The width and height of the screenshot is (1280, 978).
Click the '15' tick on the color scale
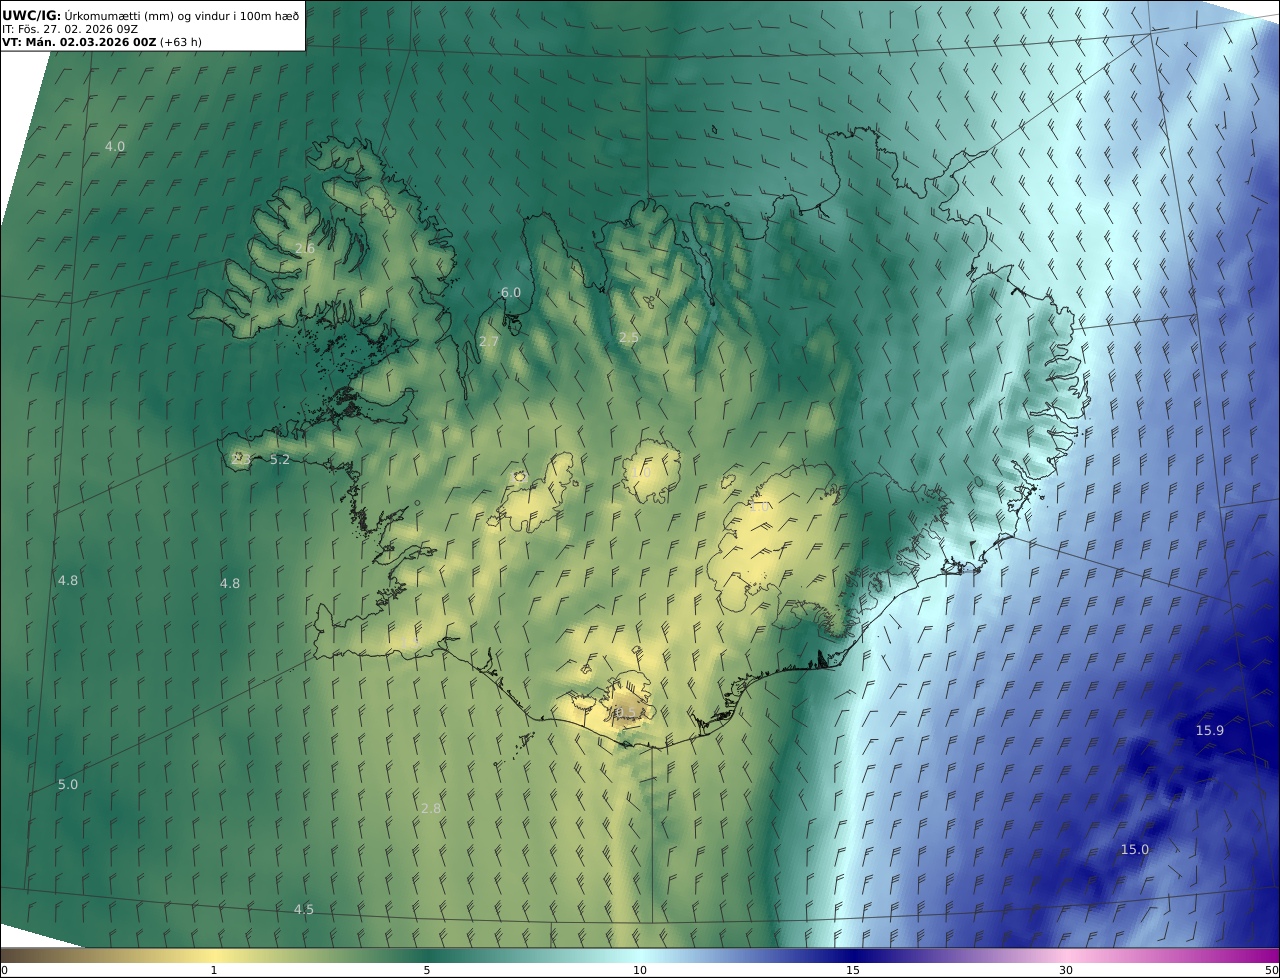(853, 970)
